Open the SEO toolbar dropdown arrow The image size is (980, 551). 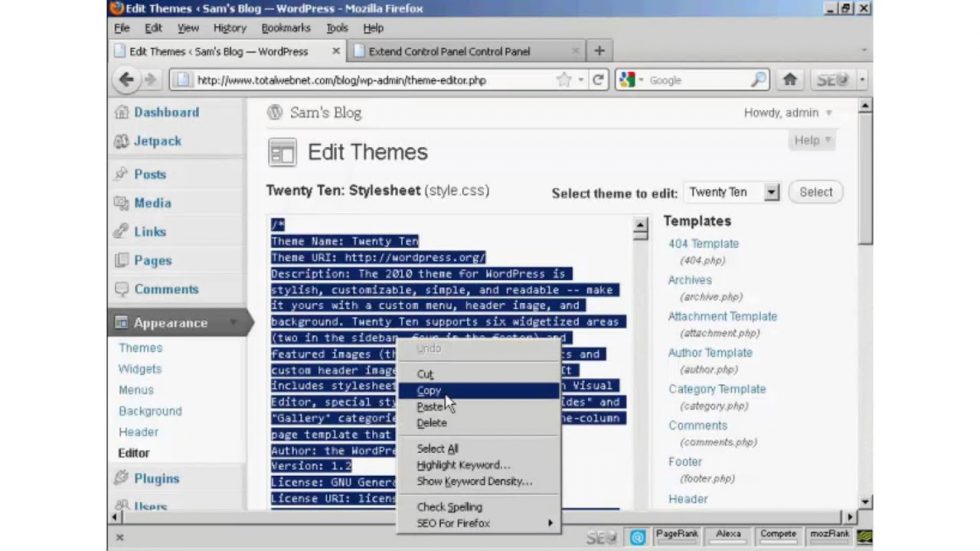click(862, 79)
